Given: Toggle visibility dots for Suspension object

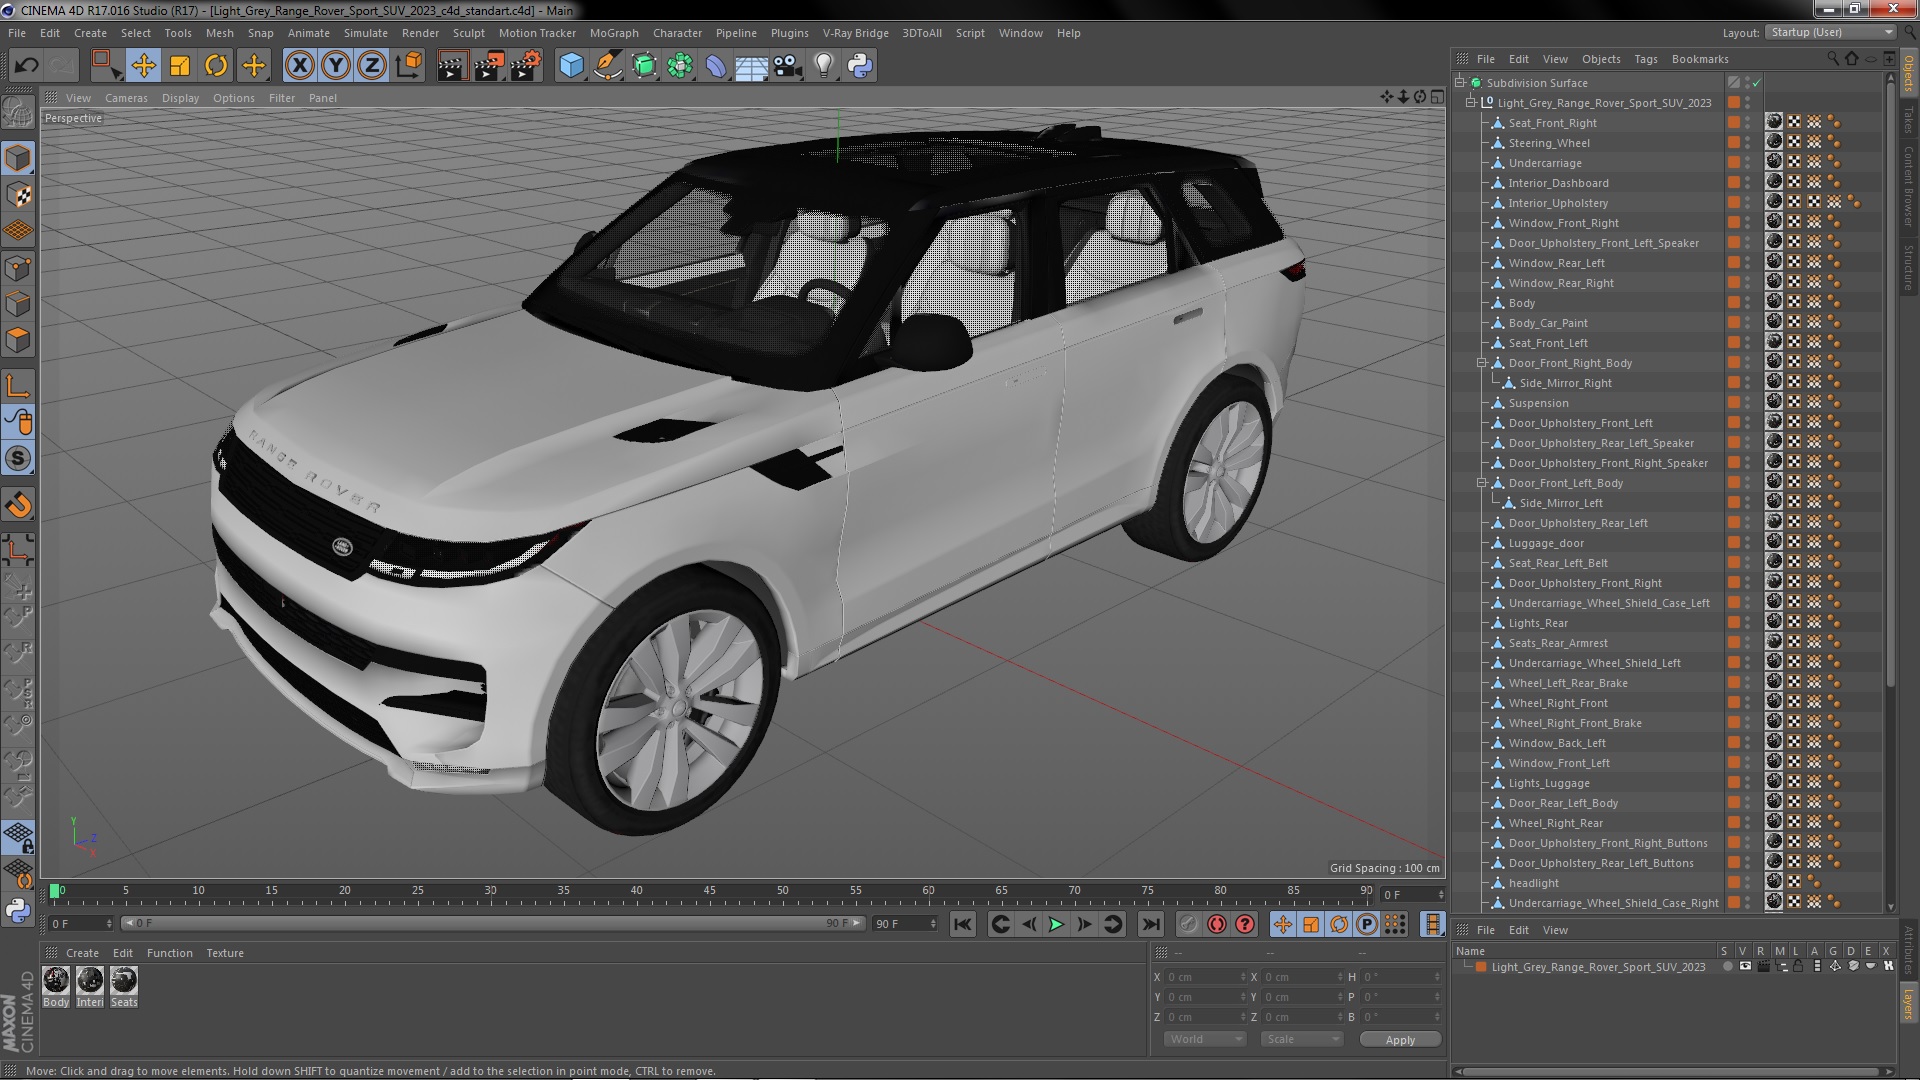Looking at the screenshot, I should [1747, 403].
